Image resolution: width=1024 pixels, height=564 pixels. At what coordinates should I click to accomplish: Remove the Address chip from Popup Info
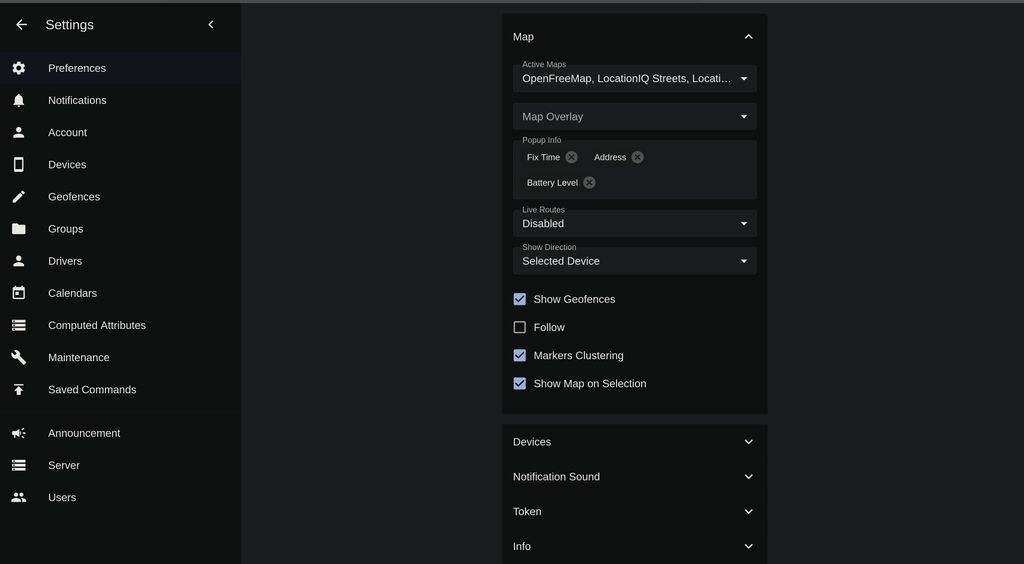[637, 157]
